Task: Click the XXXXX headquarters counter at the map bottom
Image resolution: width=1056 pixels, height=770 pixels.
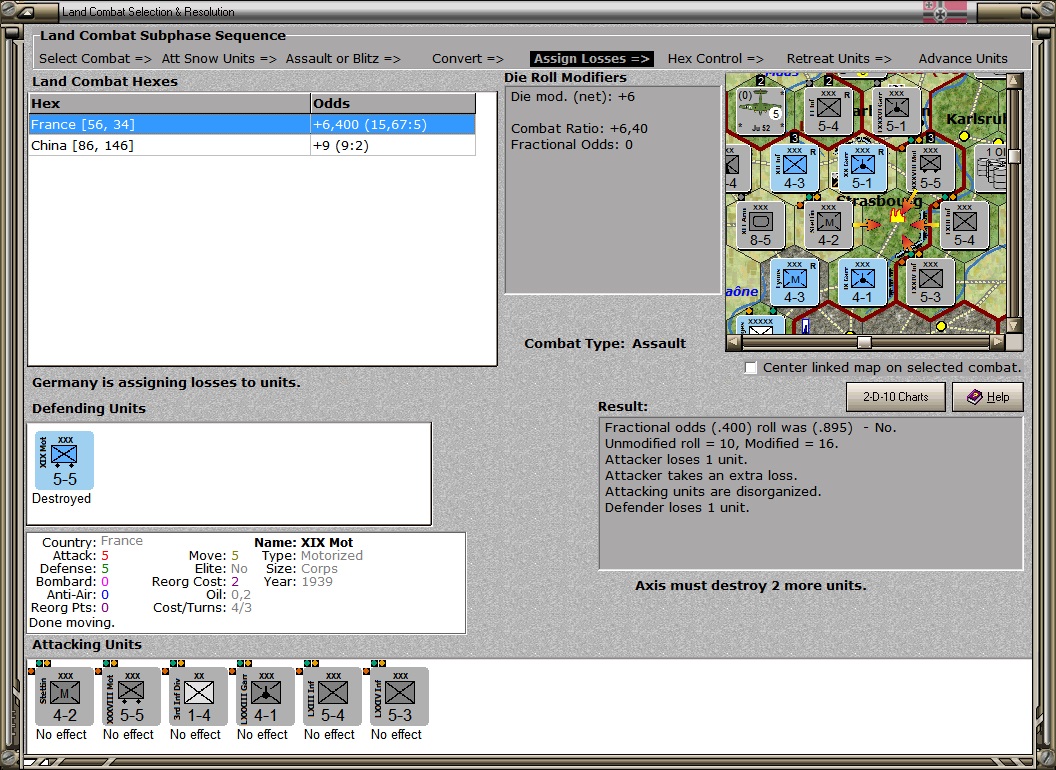Action: click(x=760, y=325)
